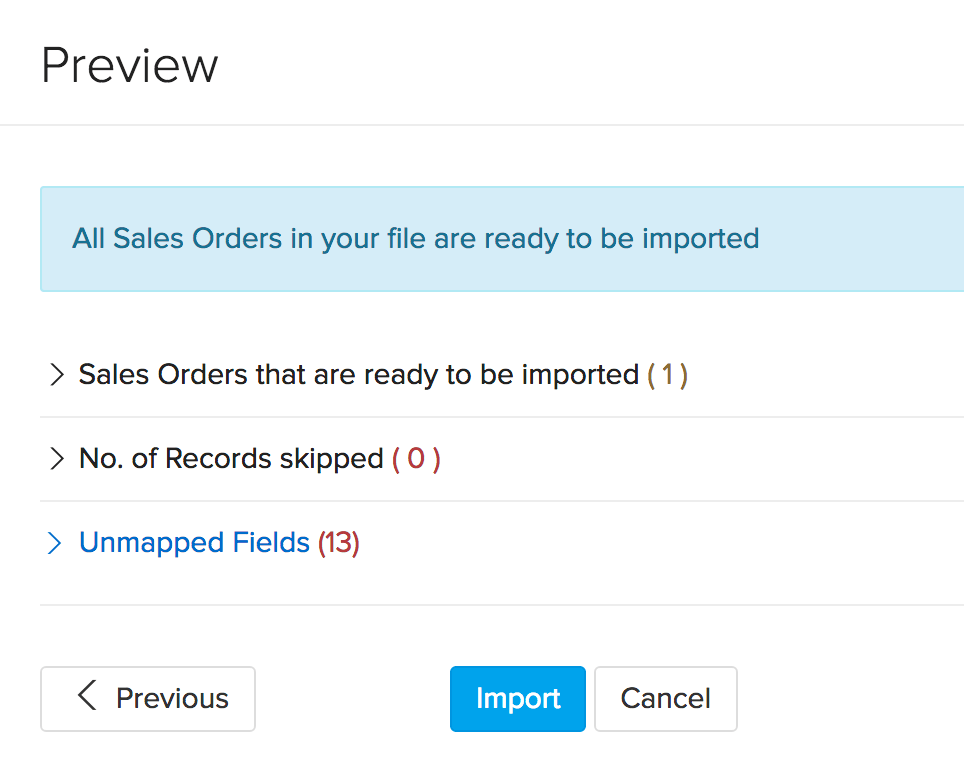This screenshot has width=964, height=776.
Task: Click the word "Fields" in the blue link
Action: pos(271,543)
